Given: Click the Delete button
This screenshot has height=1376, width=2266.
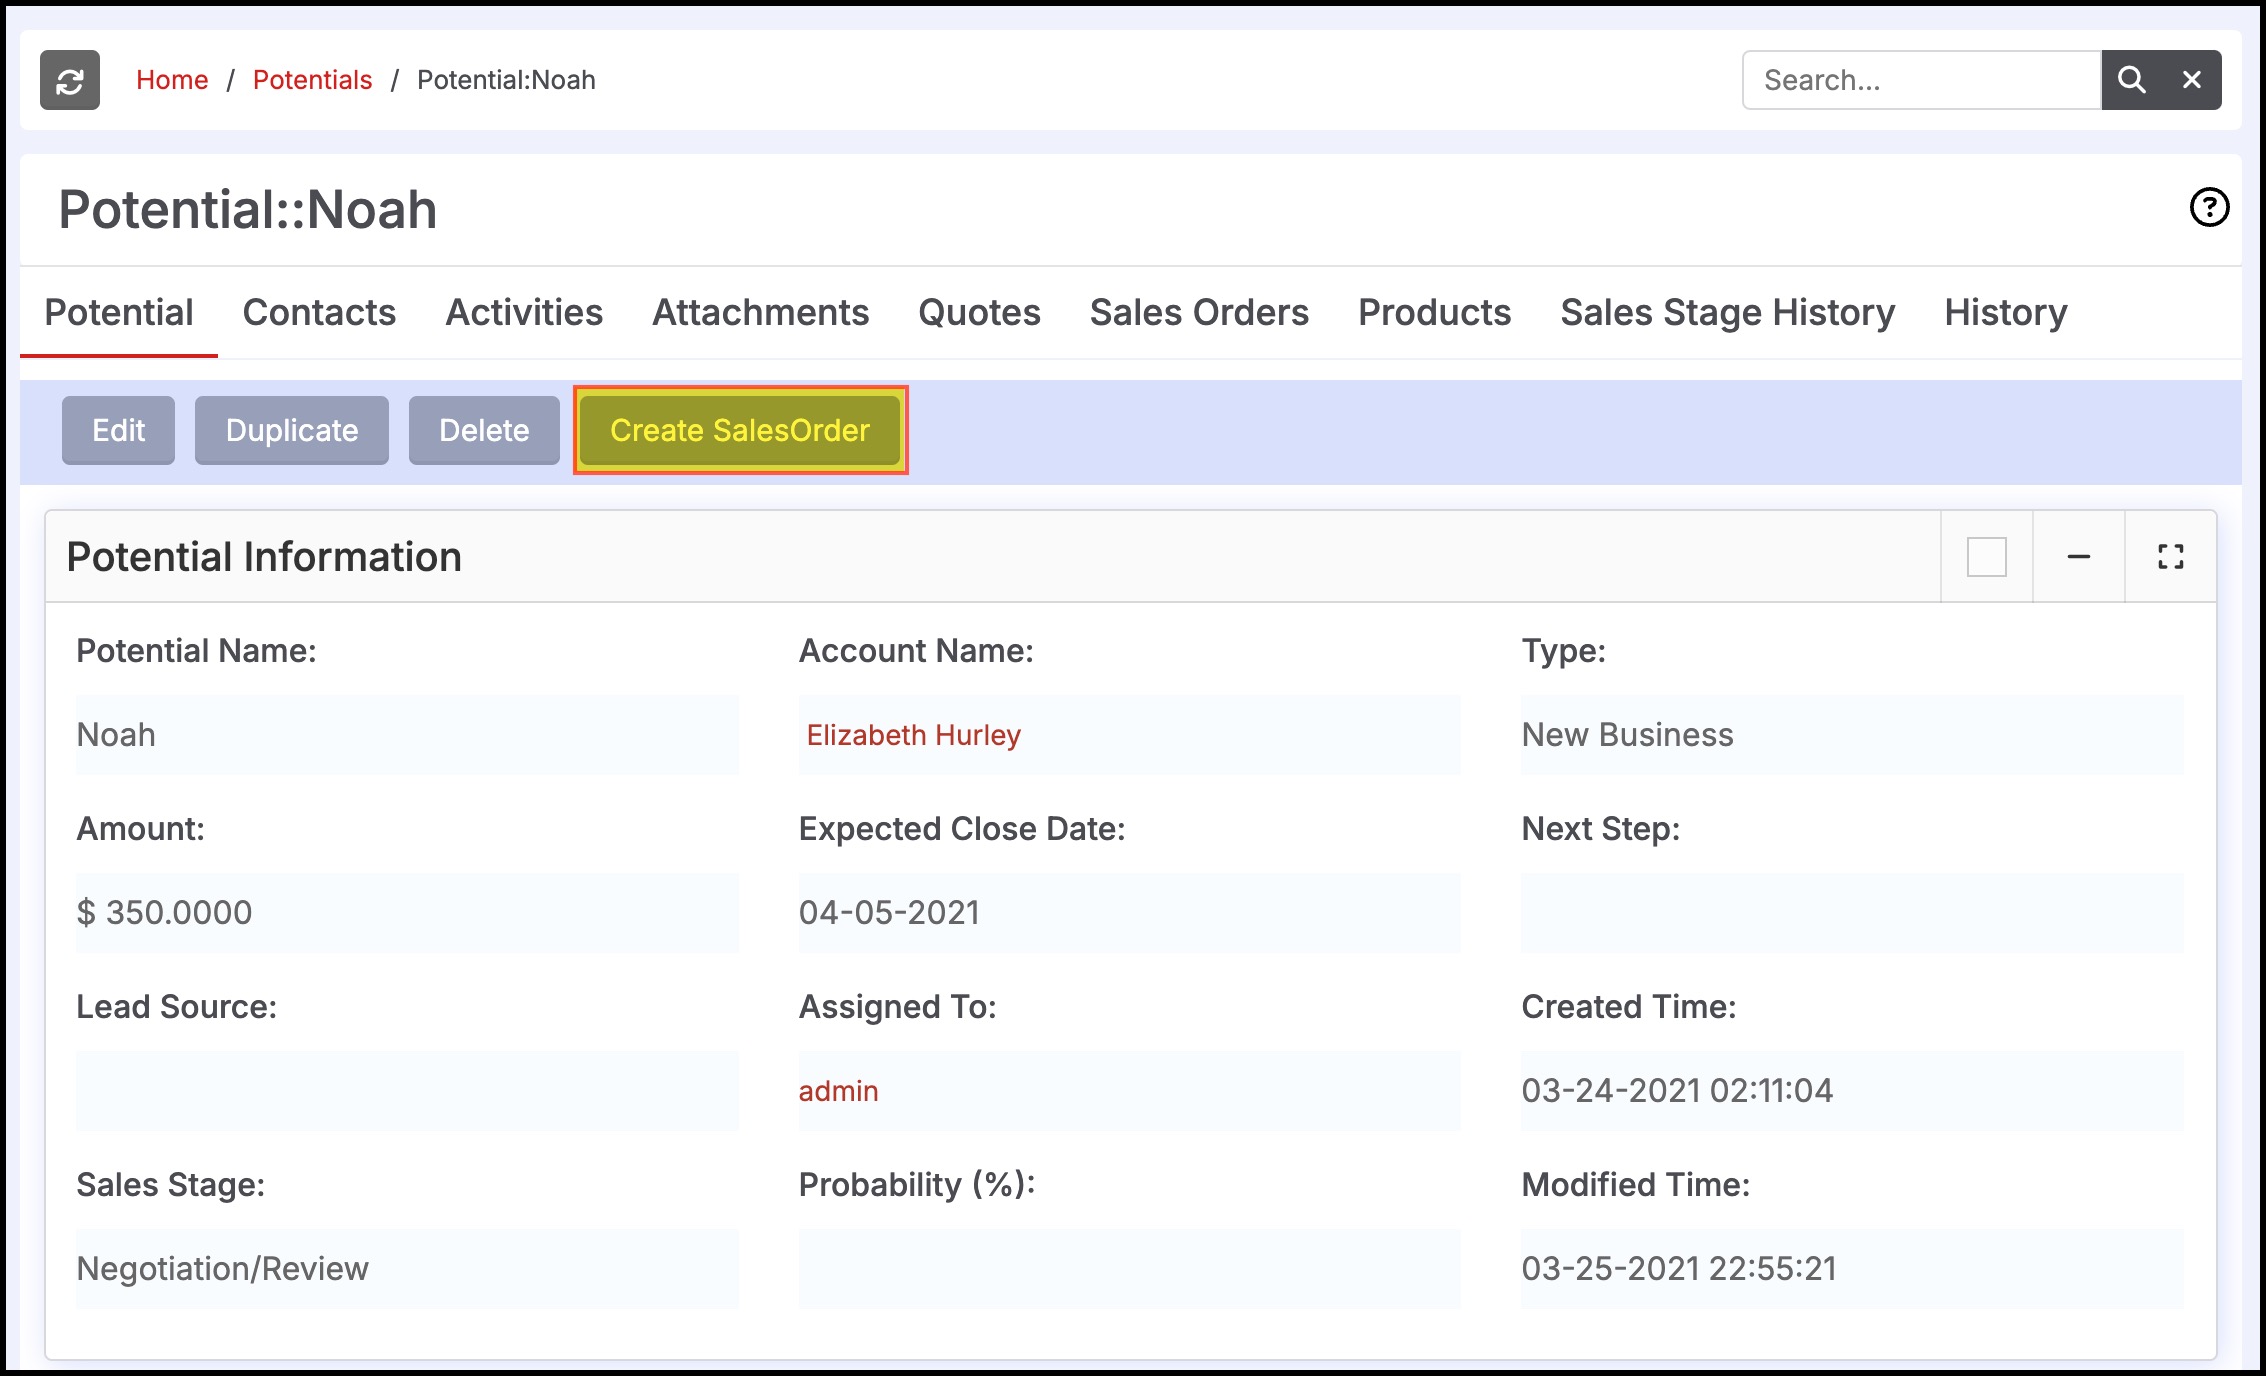Looking at the screenshot, I should pos(484,430).
